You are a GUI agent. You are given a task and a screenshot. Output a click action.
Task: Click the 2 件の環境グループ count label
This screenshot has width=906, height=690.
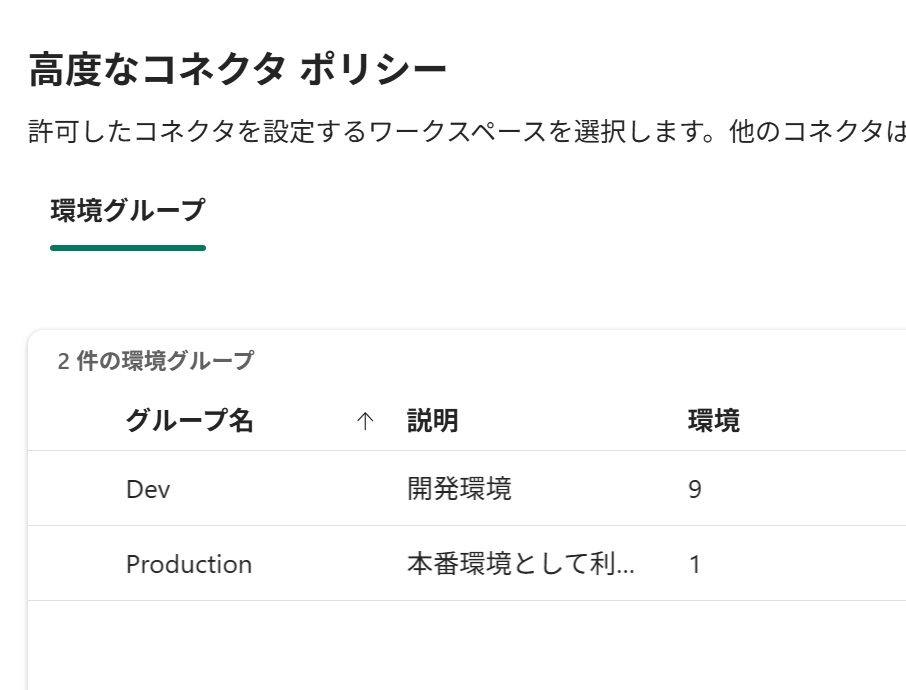click(155, 361)
